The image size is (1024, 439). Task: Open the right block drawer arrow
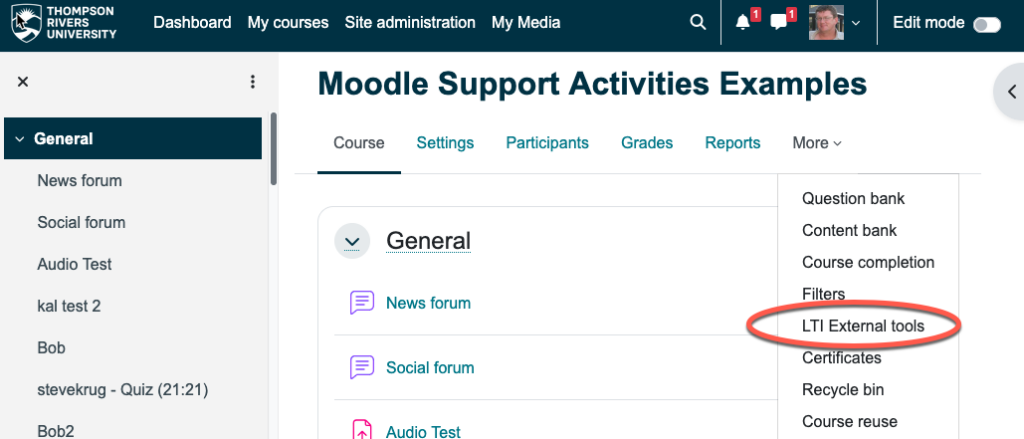(1012, 91)
